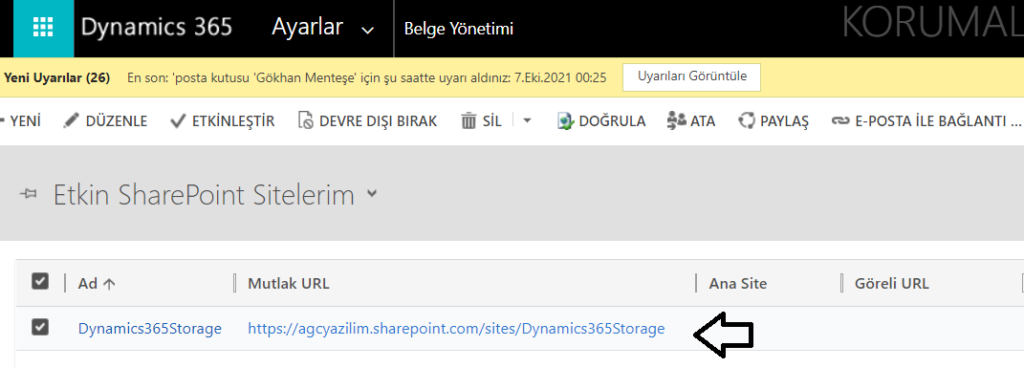Viewport: 1024px width, 368px height.
Task: Click the ETKİNLEŞTİR checkmark icon
Action: [x=178, y=121]
